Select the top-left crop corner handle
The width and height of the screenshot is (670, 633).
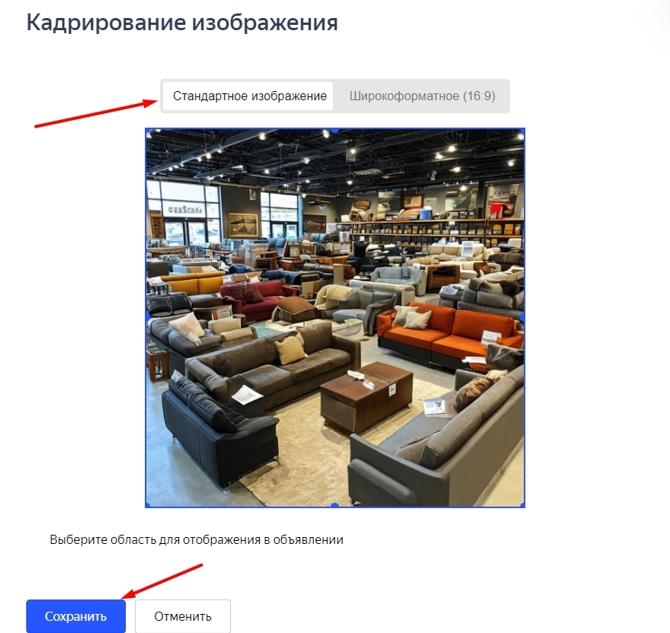(x=147, y=130)
